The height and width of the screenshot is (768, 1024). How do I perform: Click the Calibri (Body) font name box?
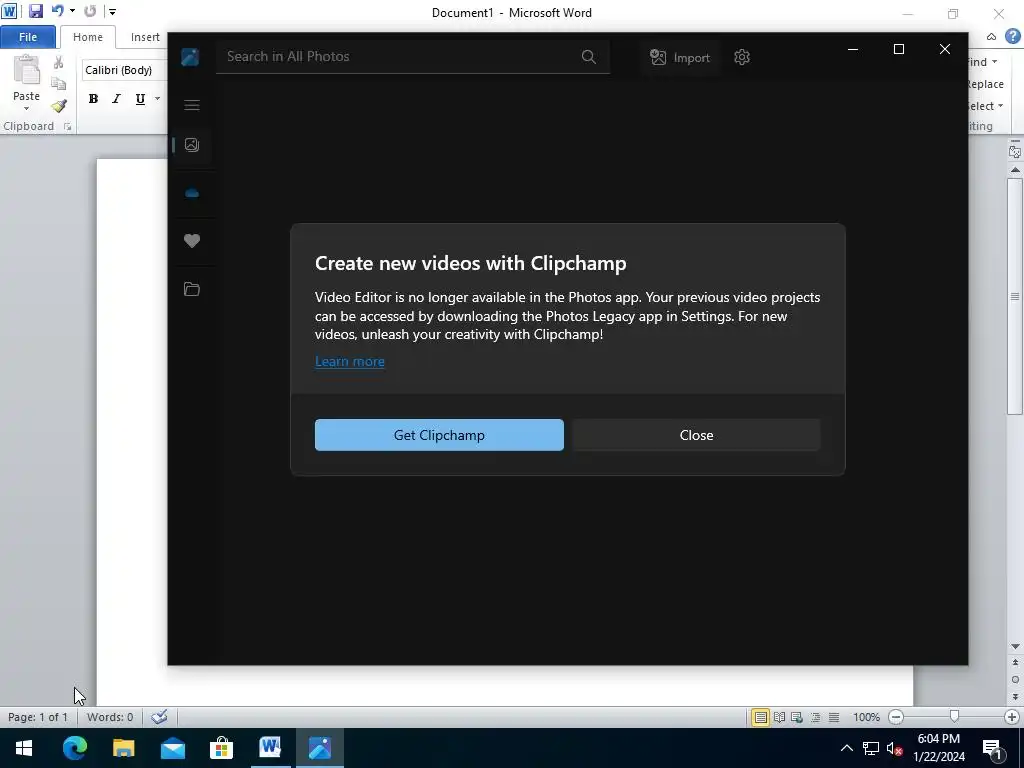[x=124, y=70]
